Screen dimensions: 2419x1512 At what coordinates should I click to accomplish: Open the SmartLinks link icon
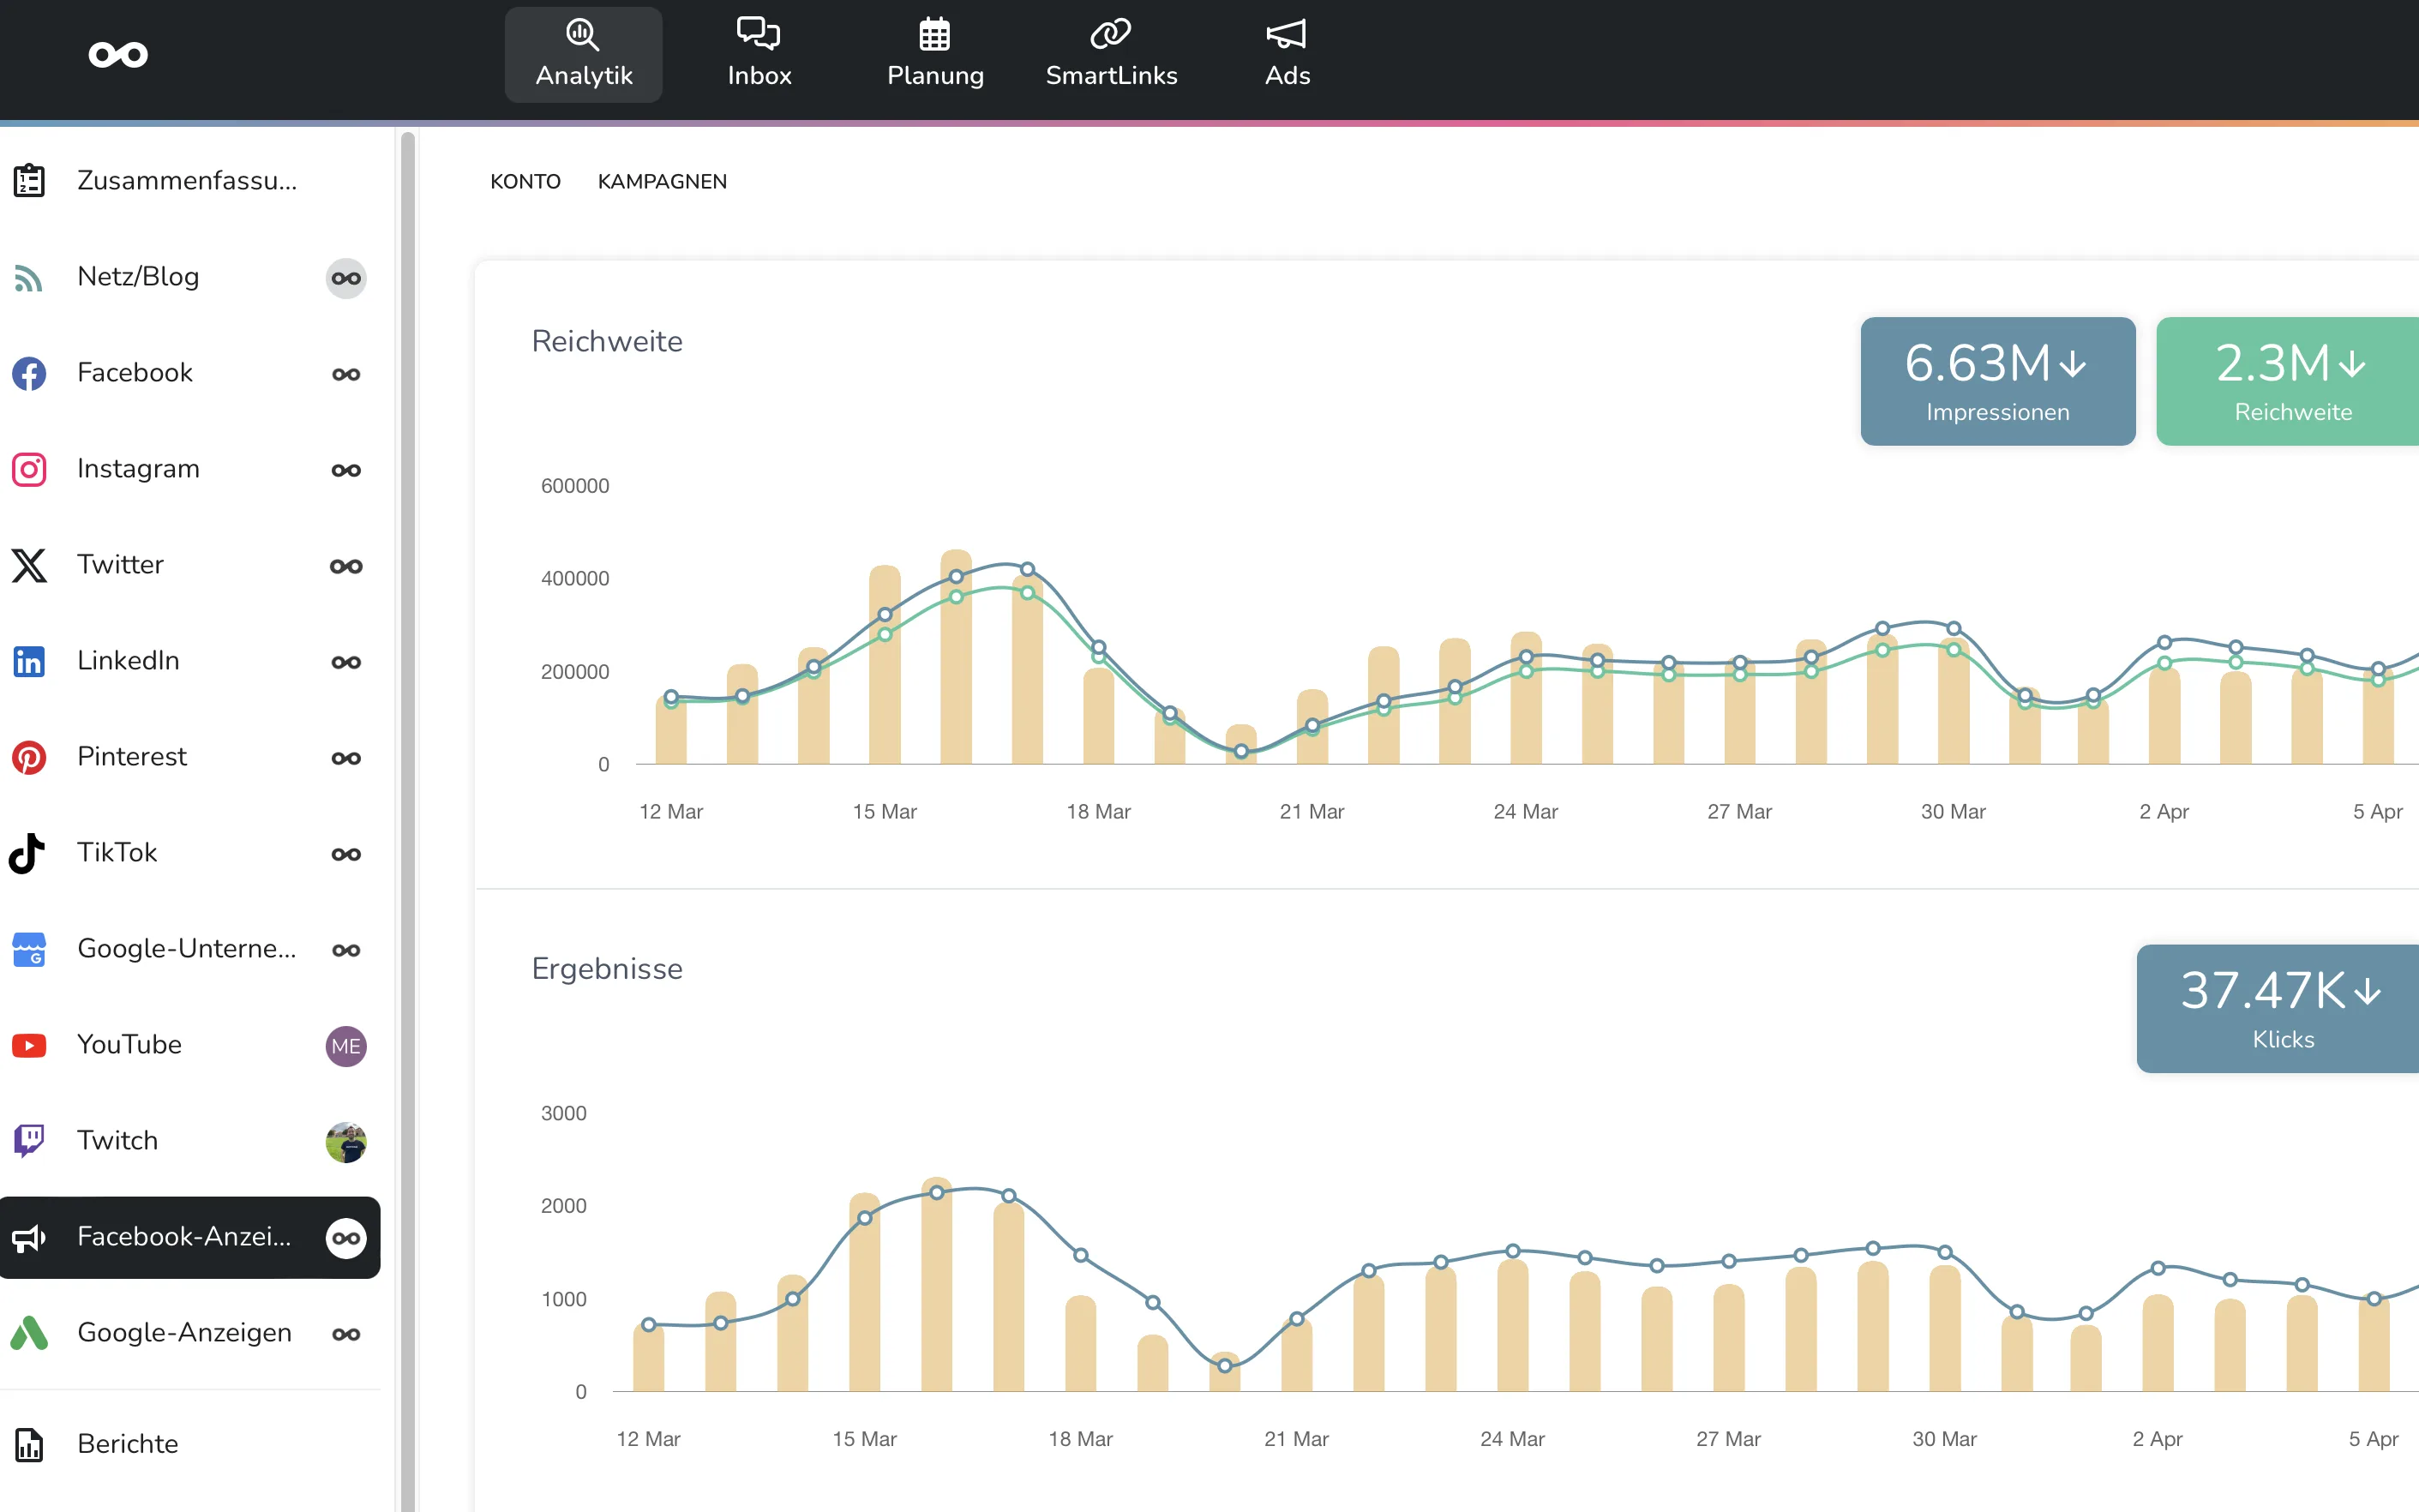coord(1110,34)
